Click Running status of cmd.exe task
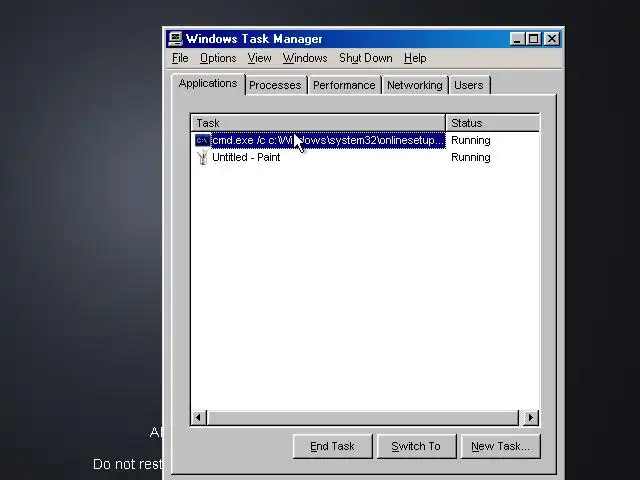Image resolution: width=640 pixels, height=480 pixels. pyautogui.click(x=471, y=140)
